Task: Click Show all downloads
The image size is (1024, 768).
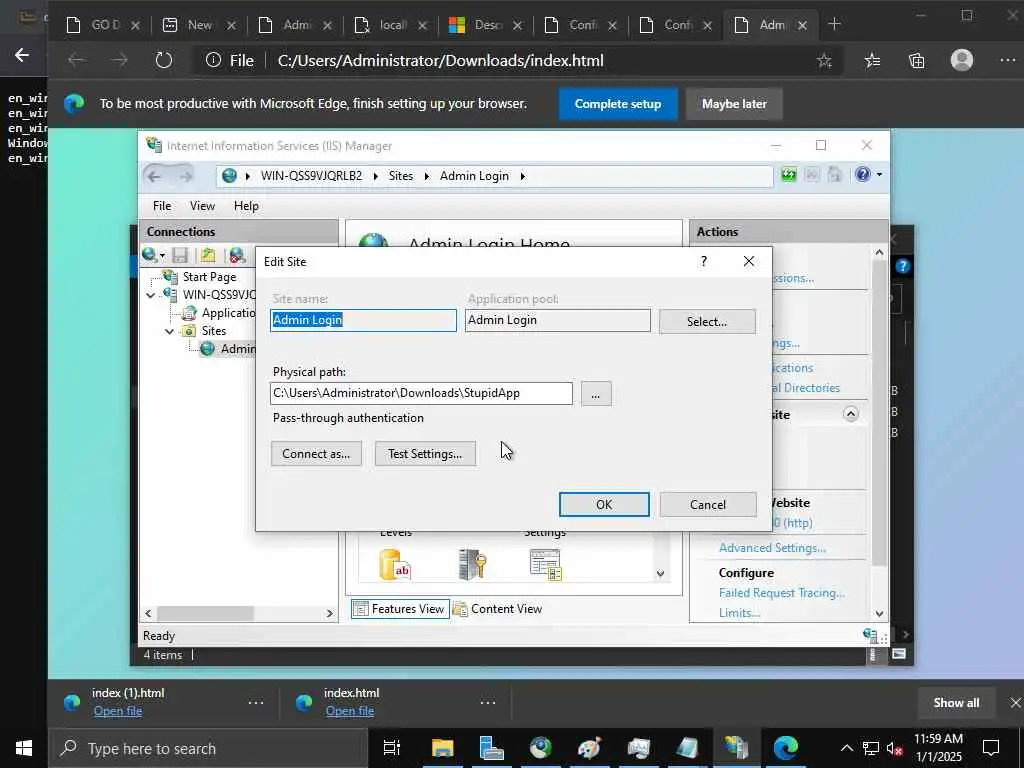Action: click(x=956, y=703)
